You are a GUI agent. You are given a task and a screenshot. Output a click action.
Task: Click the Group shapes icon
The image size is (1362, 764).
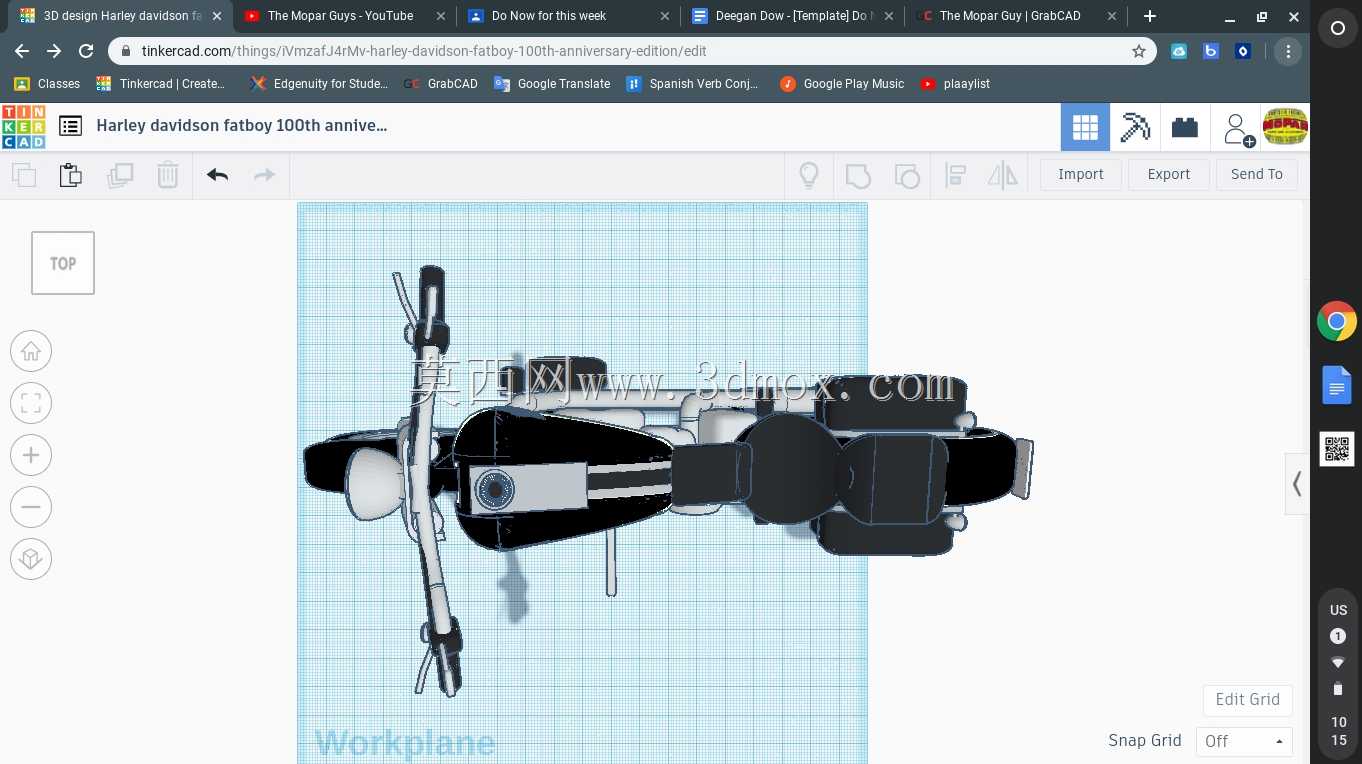[858, 175]
